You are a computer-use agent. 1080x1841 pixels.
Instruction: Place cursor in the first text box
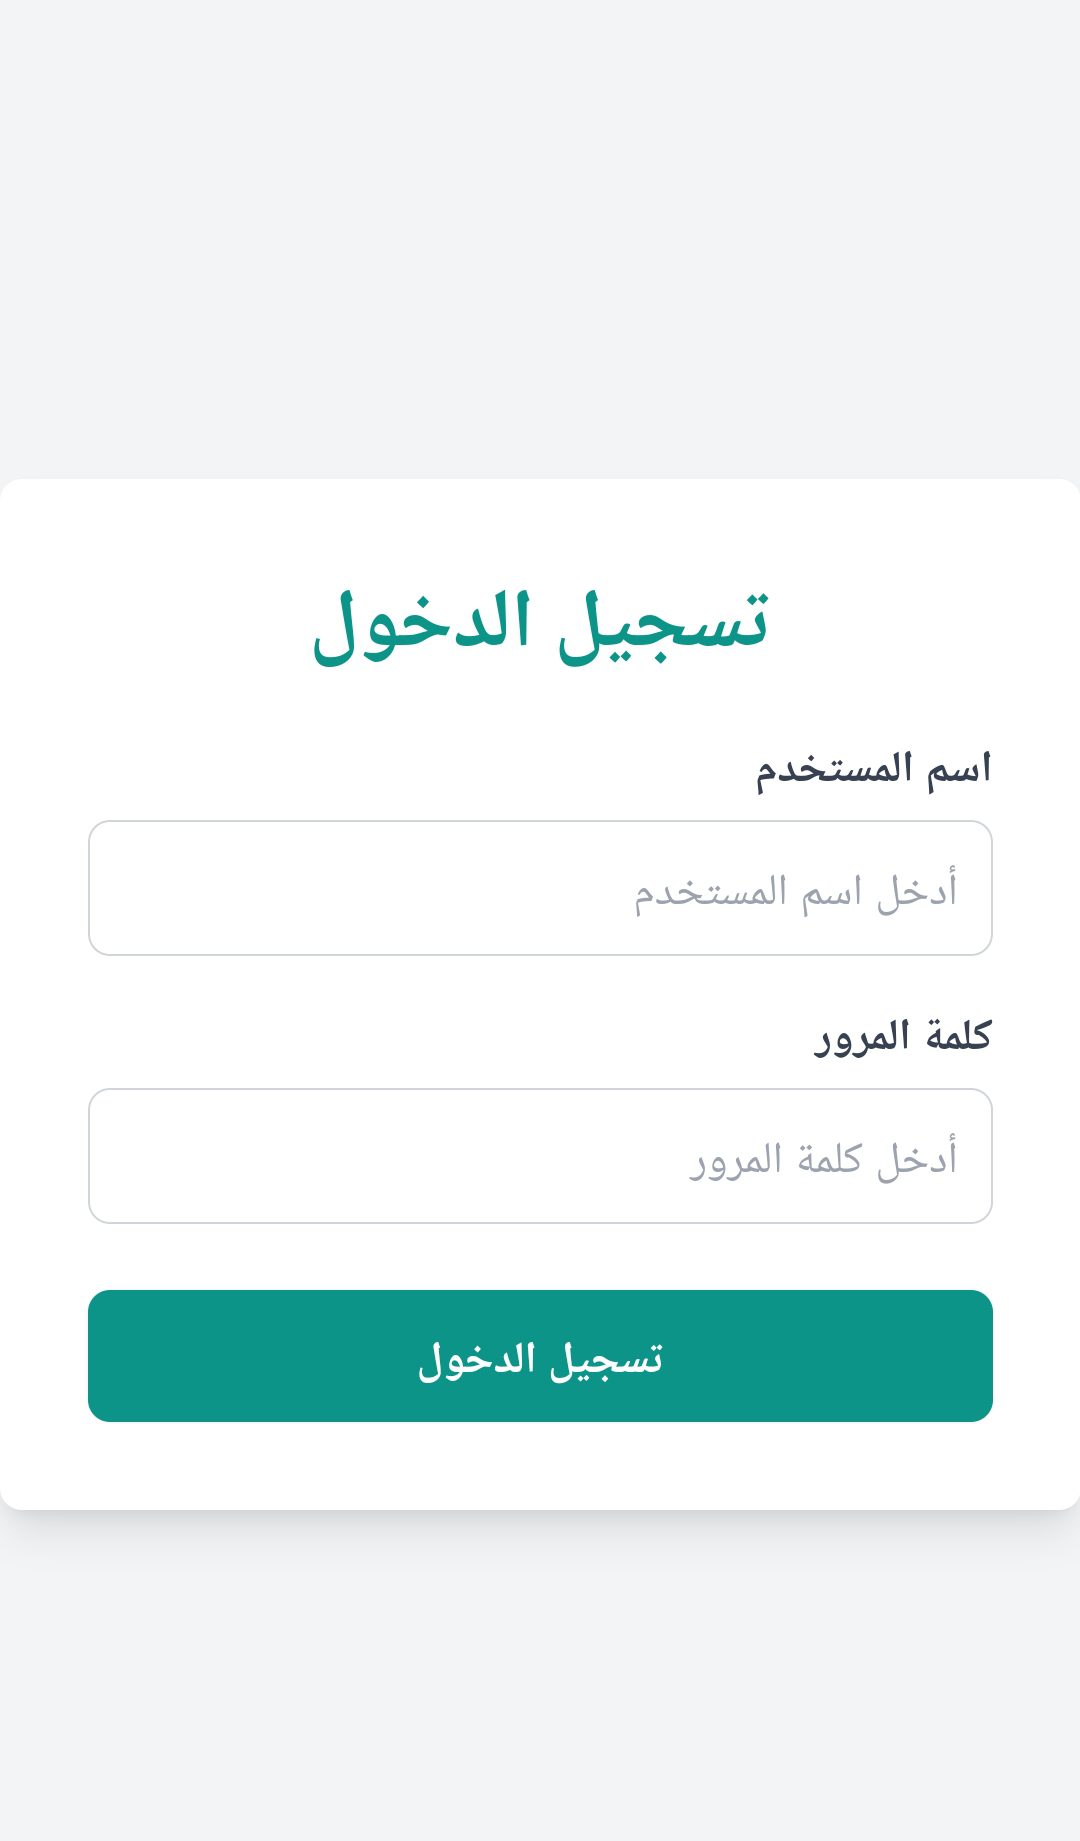[540, 888]
